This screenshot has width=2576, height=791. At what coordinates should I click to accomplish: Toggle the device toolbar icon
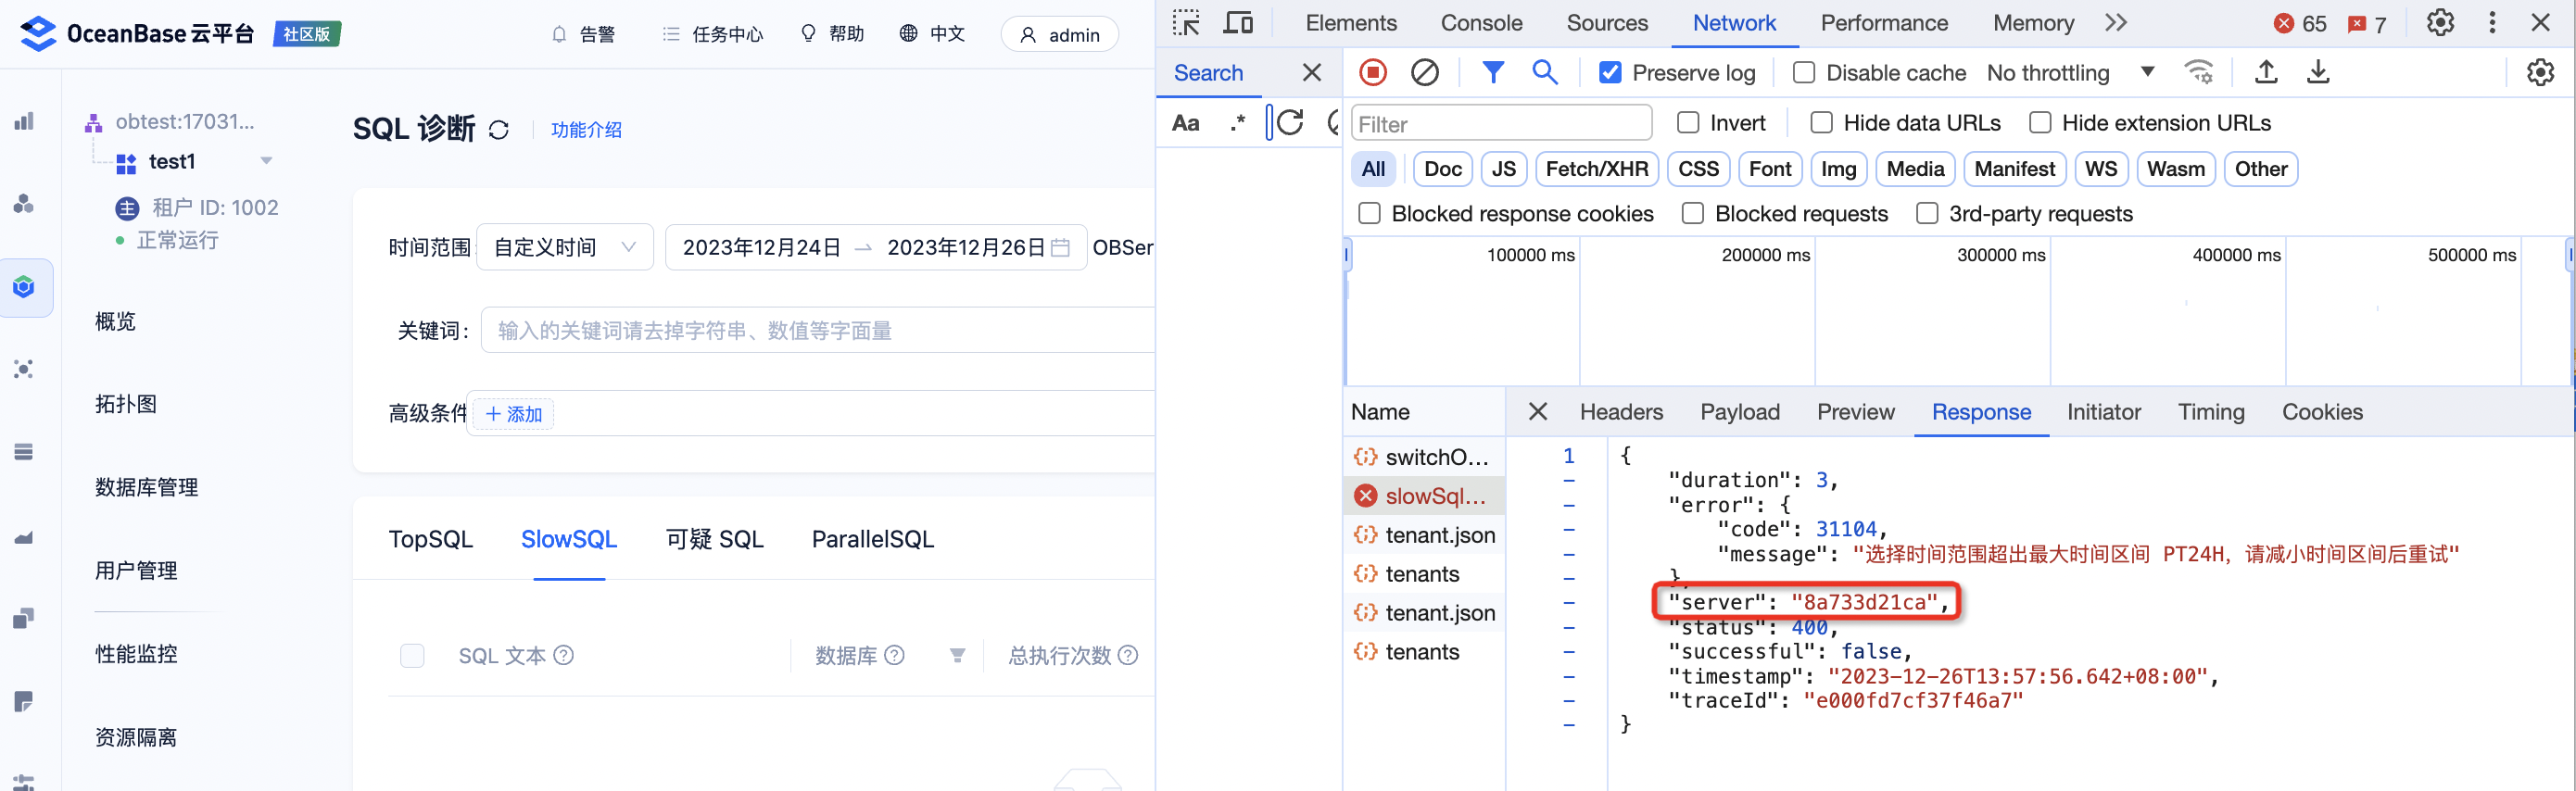tap(1238, 23)
